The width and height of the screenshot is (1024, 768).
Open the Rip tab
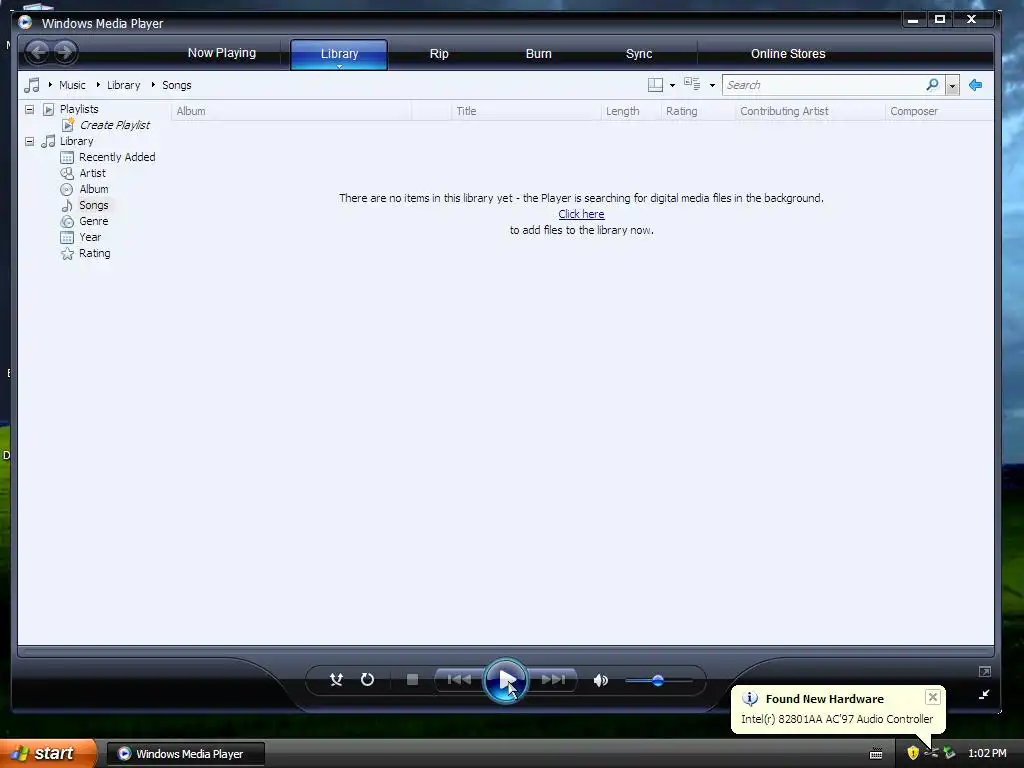[439, 54]
